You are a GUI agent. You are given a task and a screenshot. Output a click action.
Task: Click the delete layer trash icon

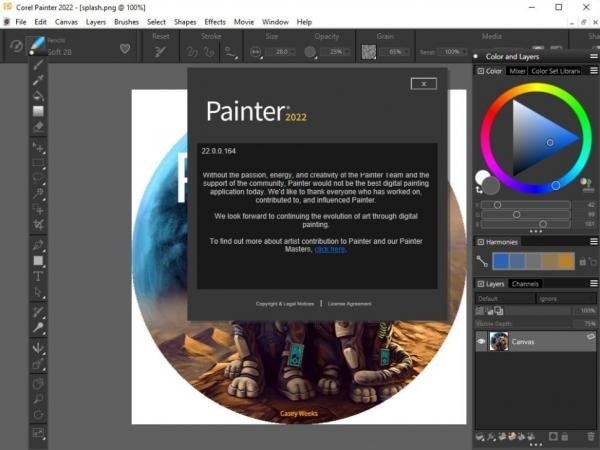(591, 436)
